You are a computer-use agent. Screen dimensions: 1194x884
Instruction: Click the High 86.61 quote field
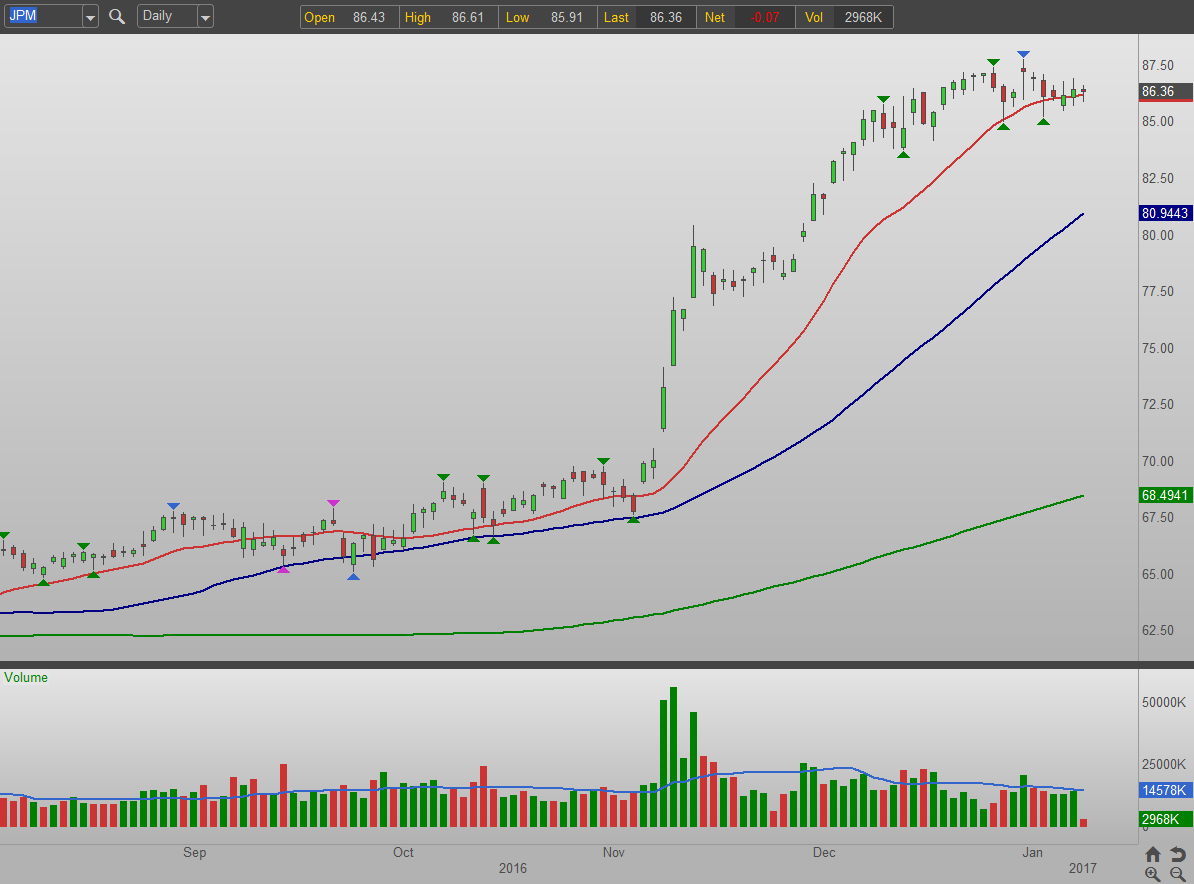point(449,17)
